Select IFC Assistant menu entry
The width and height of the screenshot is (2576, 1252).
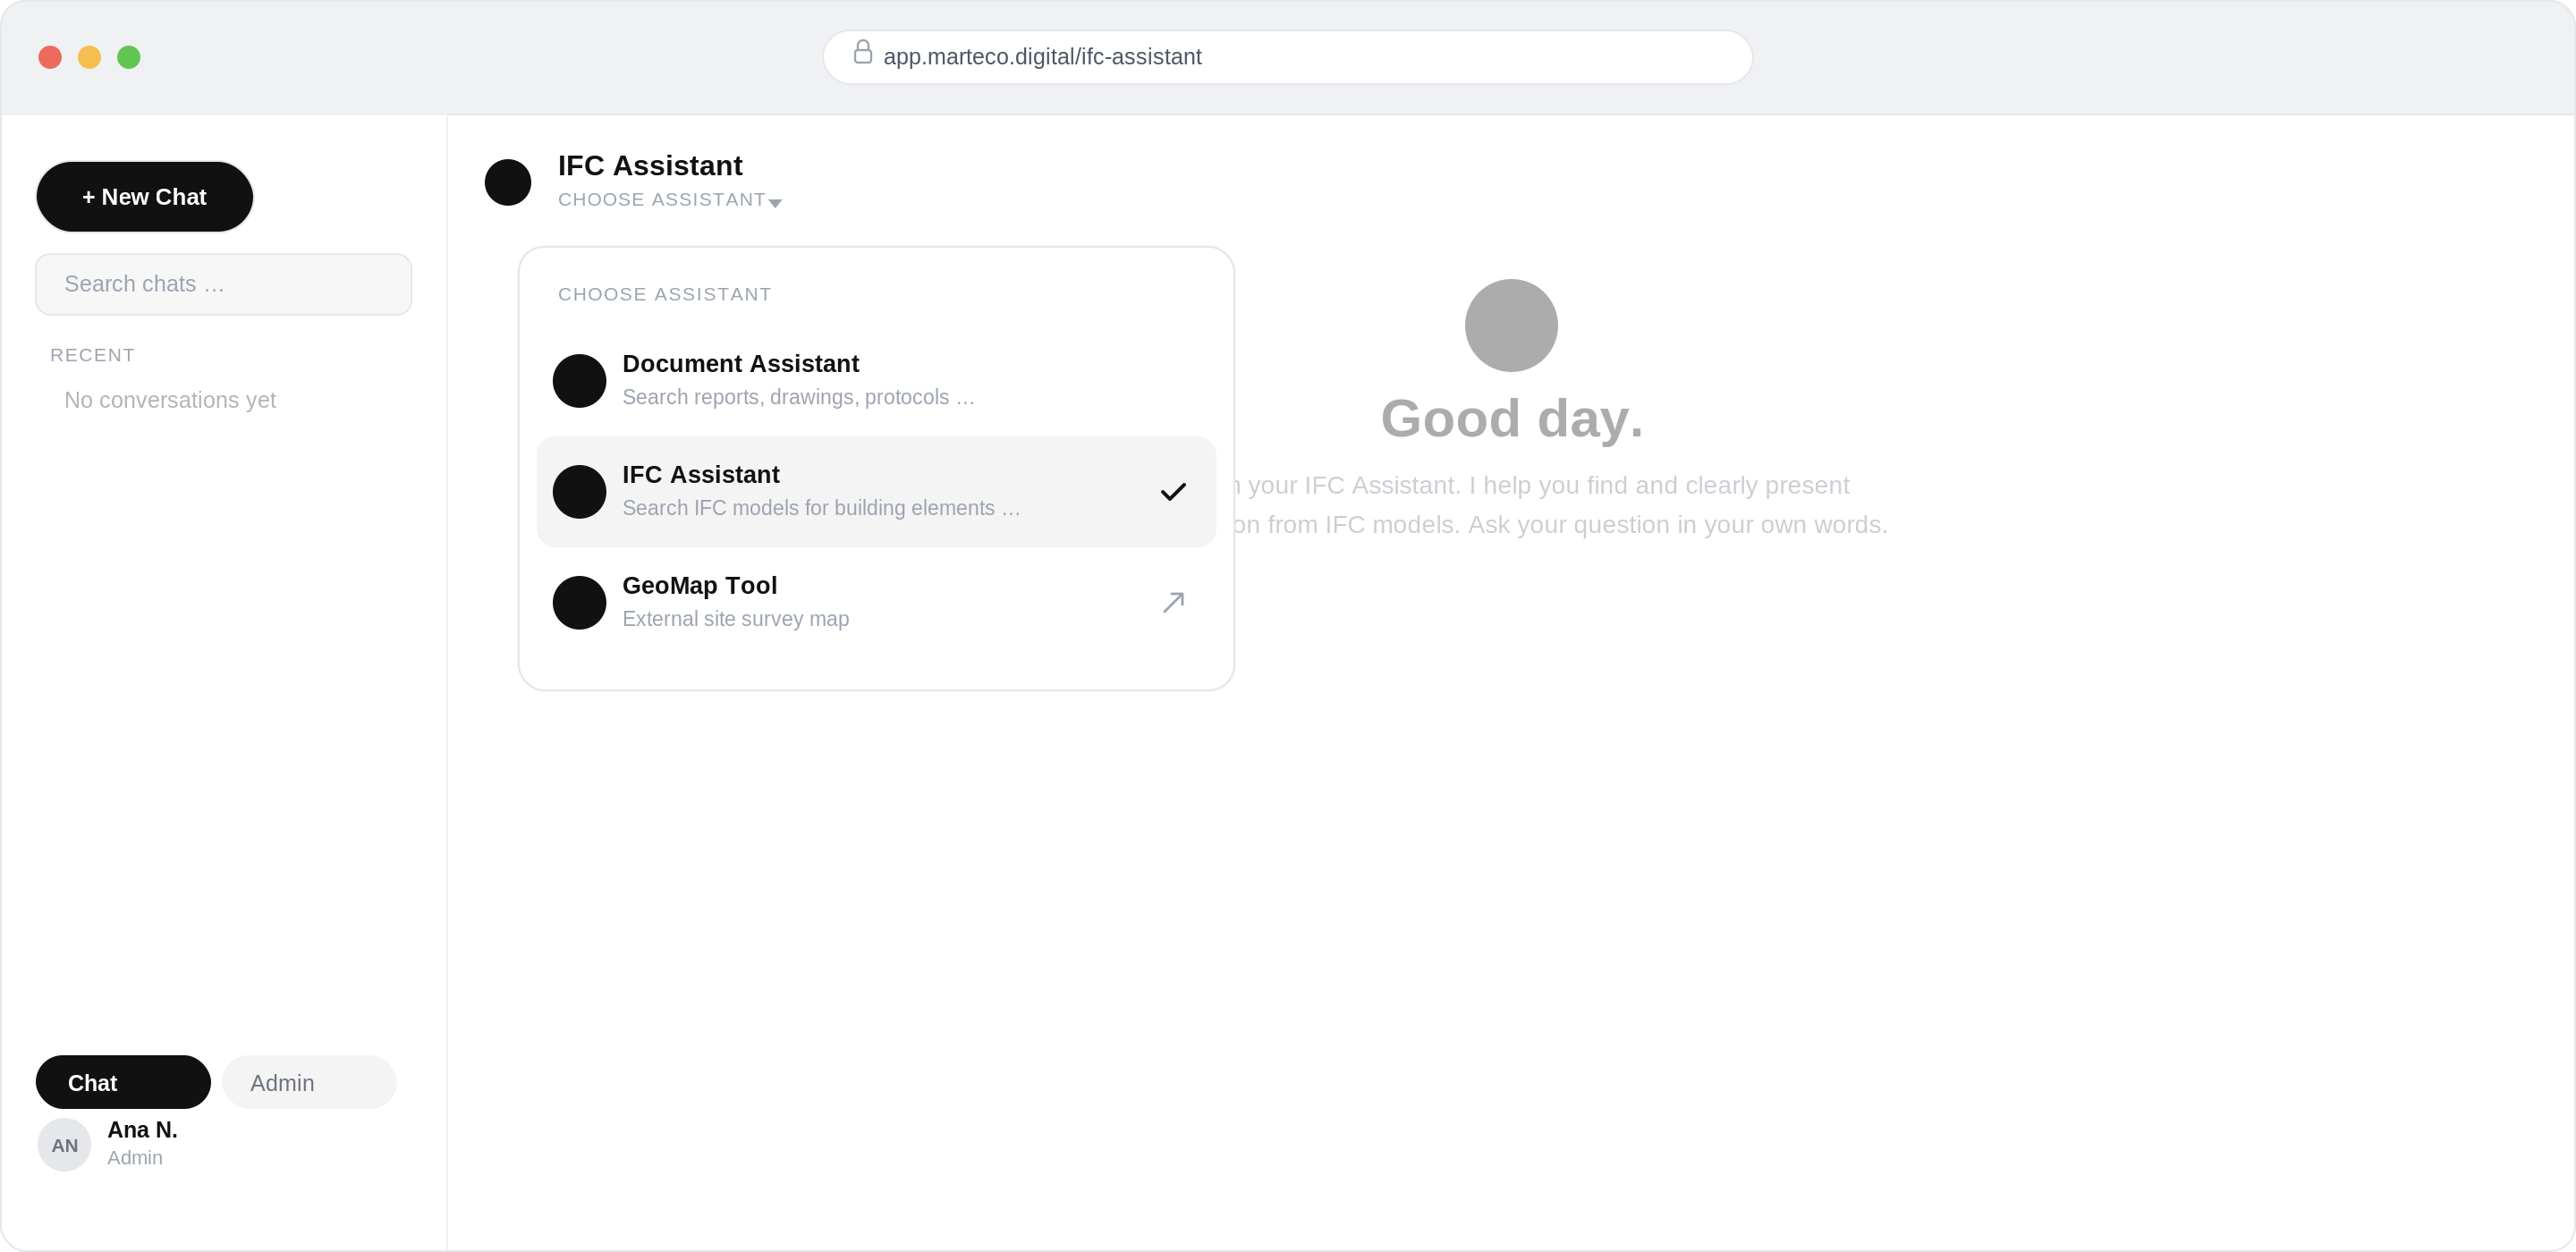point(876,492)
